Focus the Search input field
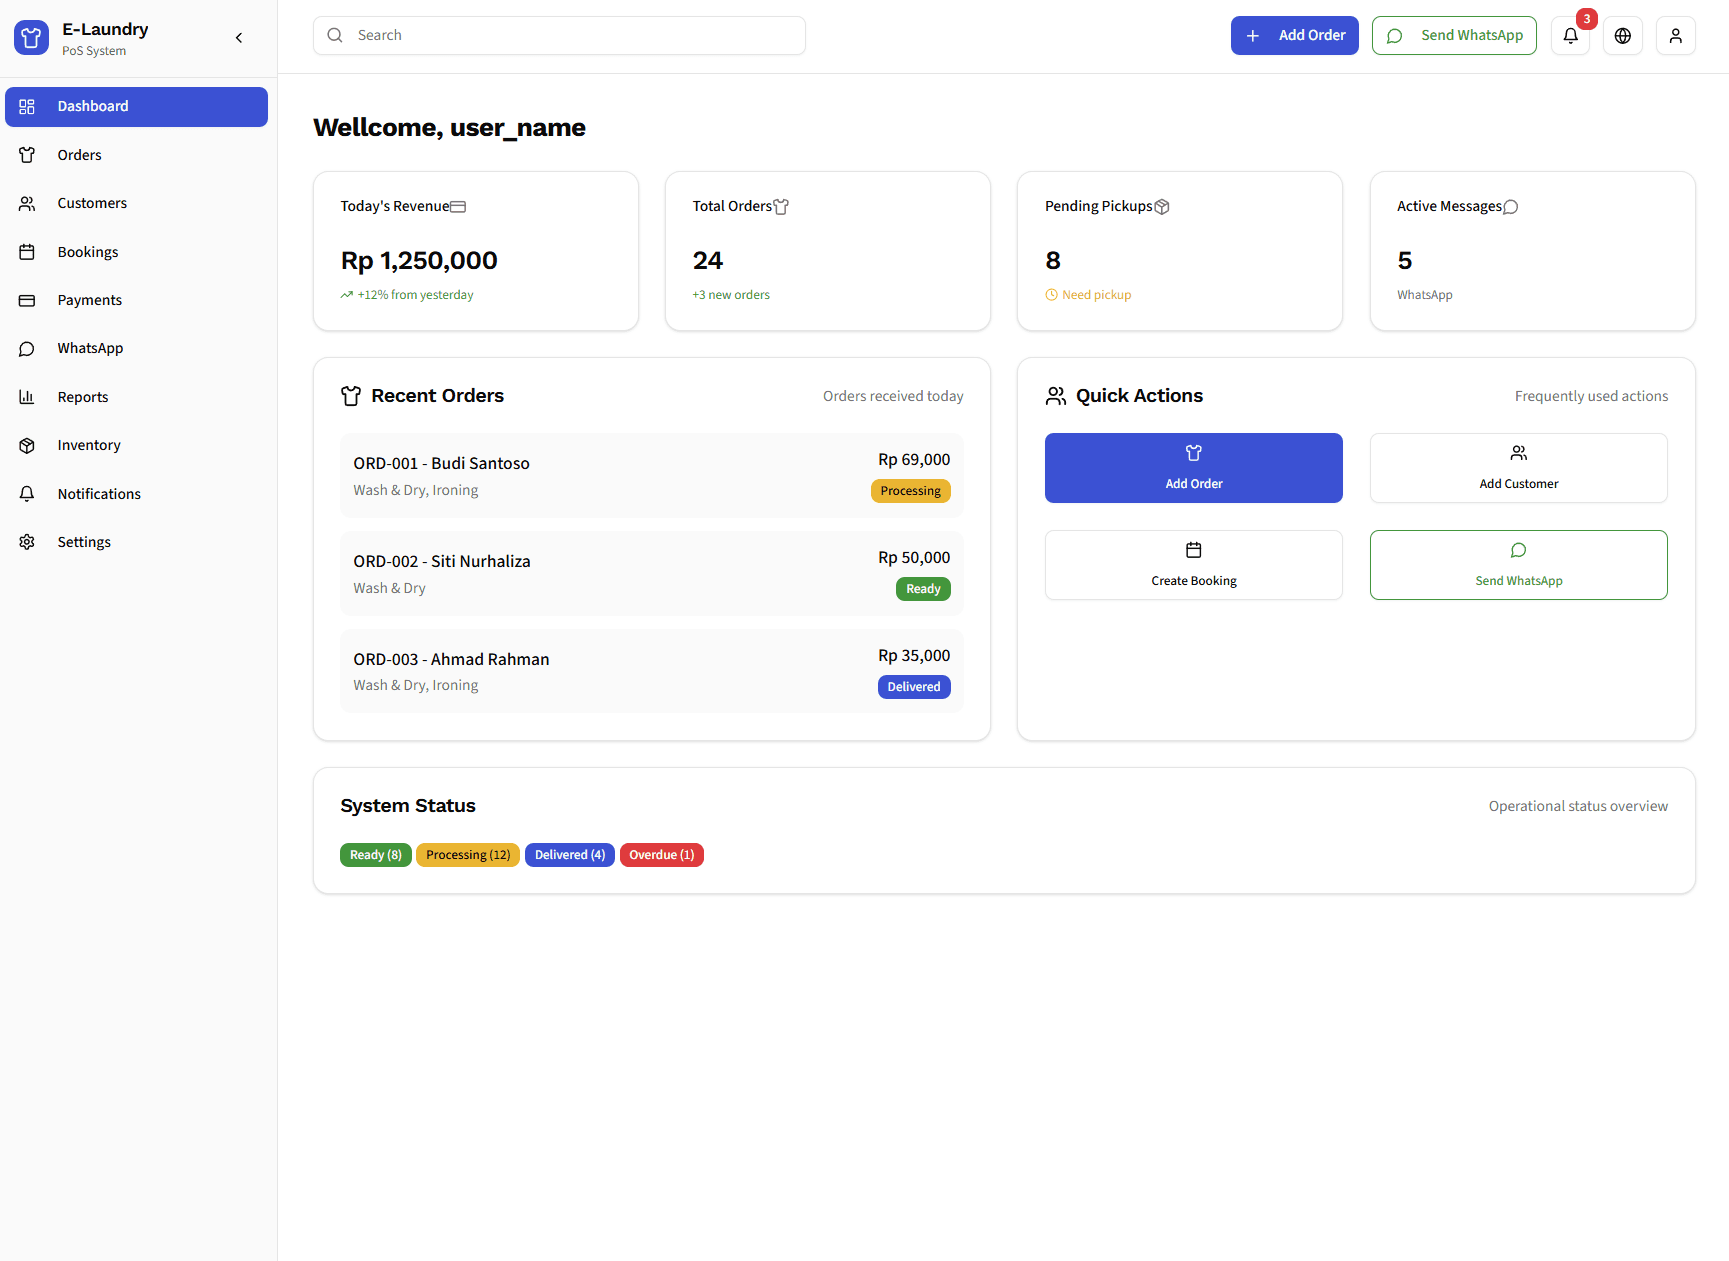Viewport: 1729px width, 1261px height. coord(559,35)
